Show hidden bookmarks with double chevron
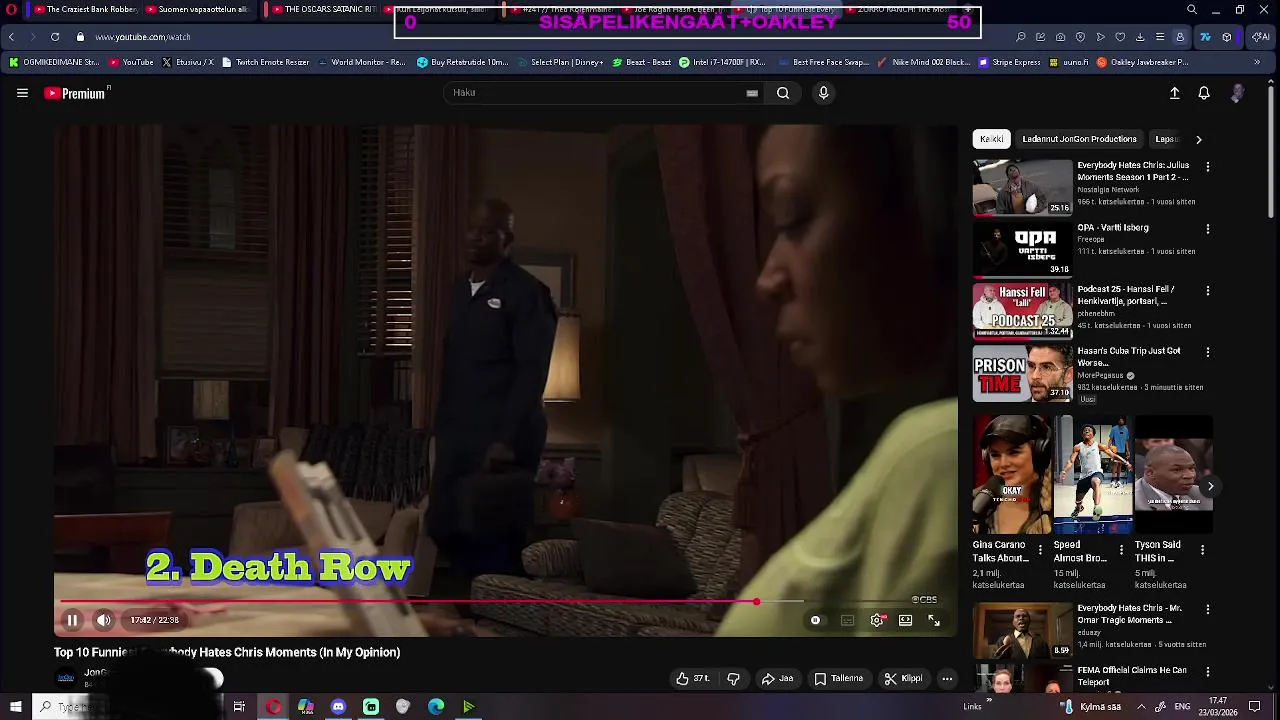Screen dimensions: 1280x720 tap(1257, 62)
